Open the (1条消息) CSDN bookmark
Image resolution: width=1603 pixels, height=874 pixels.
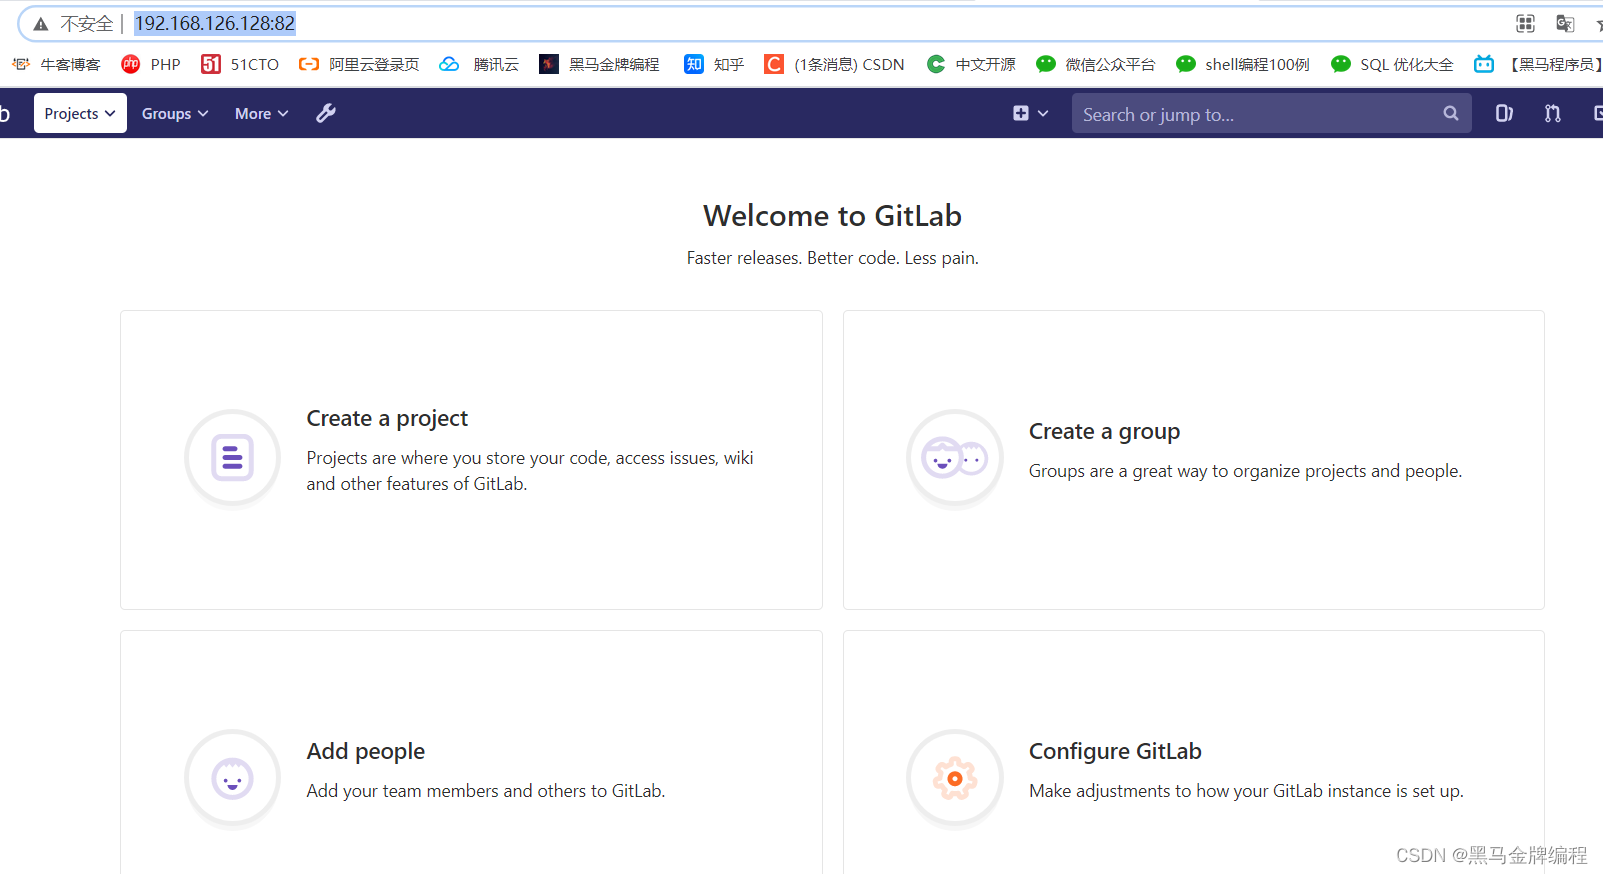pos(834,64)
